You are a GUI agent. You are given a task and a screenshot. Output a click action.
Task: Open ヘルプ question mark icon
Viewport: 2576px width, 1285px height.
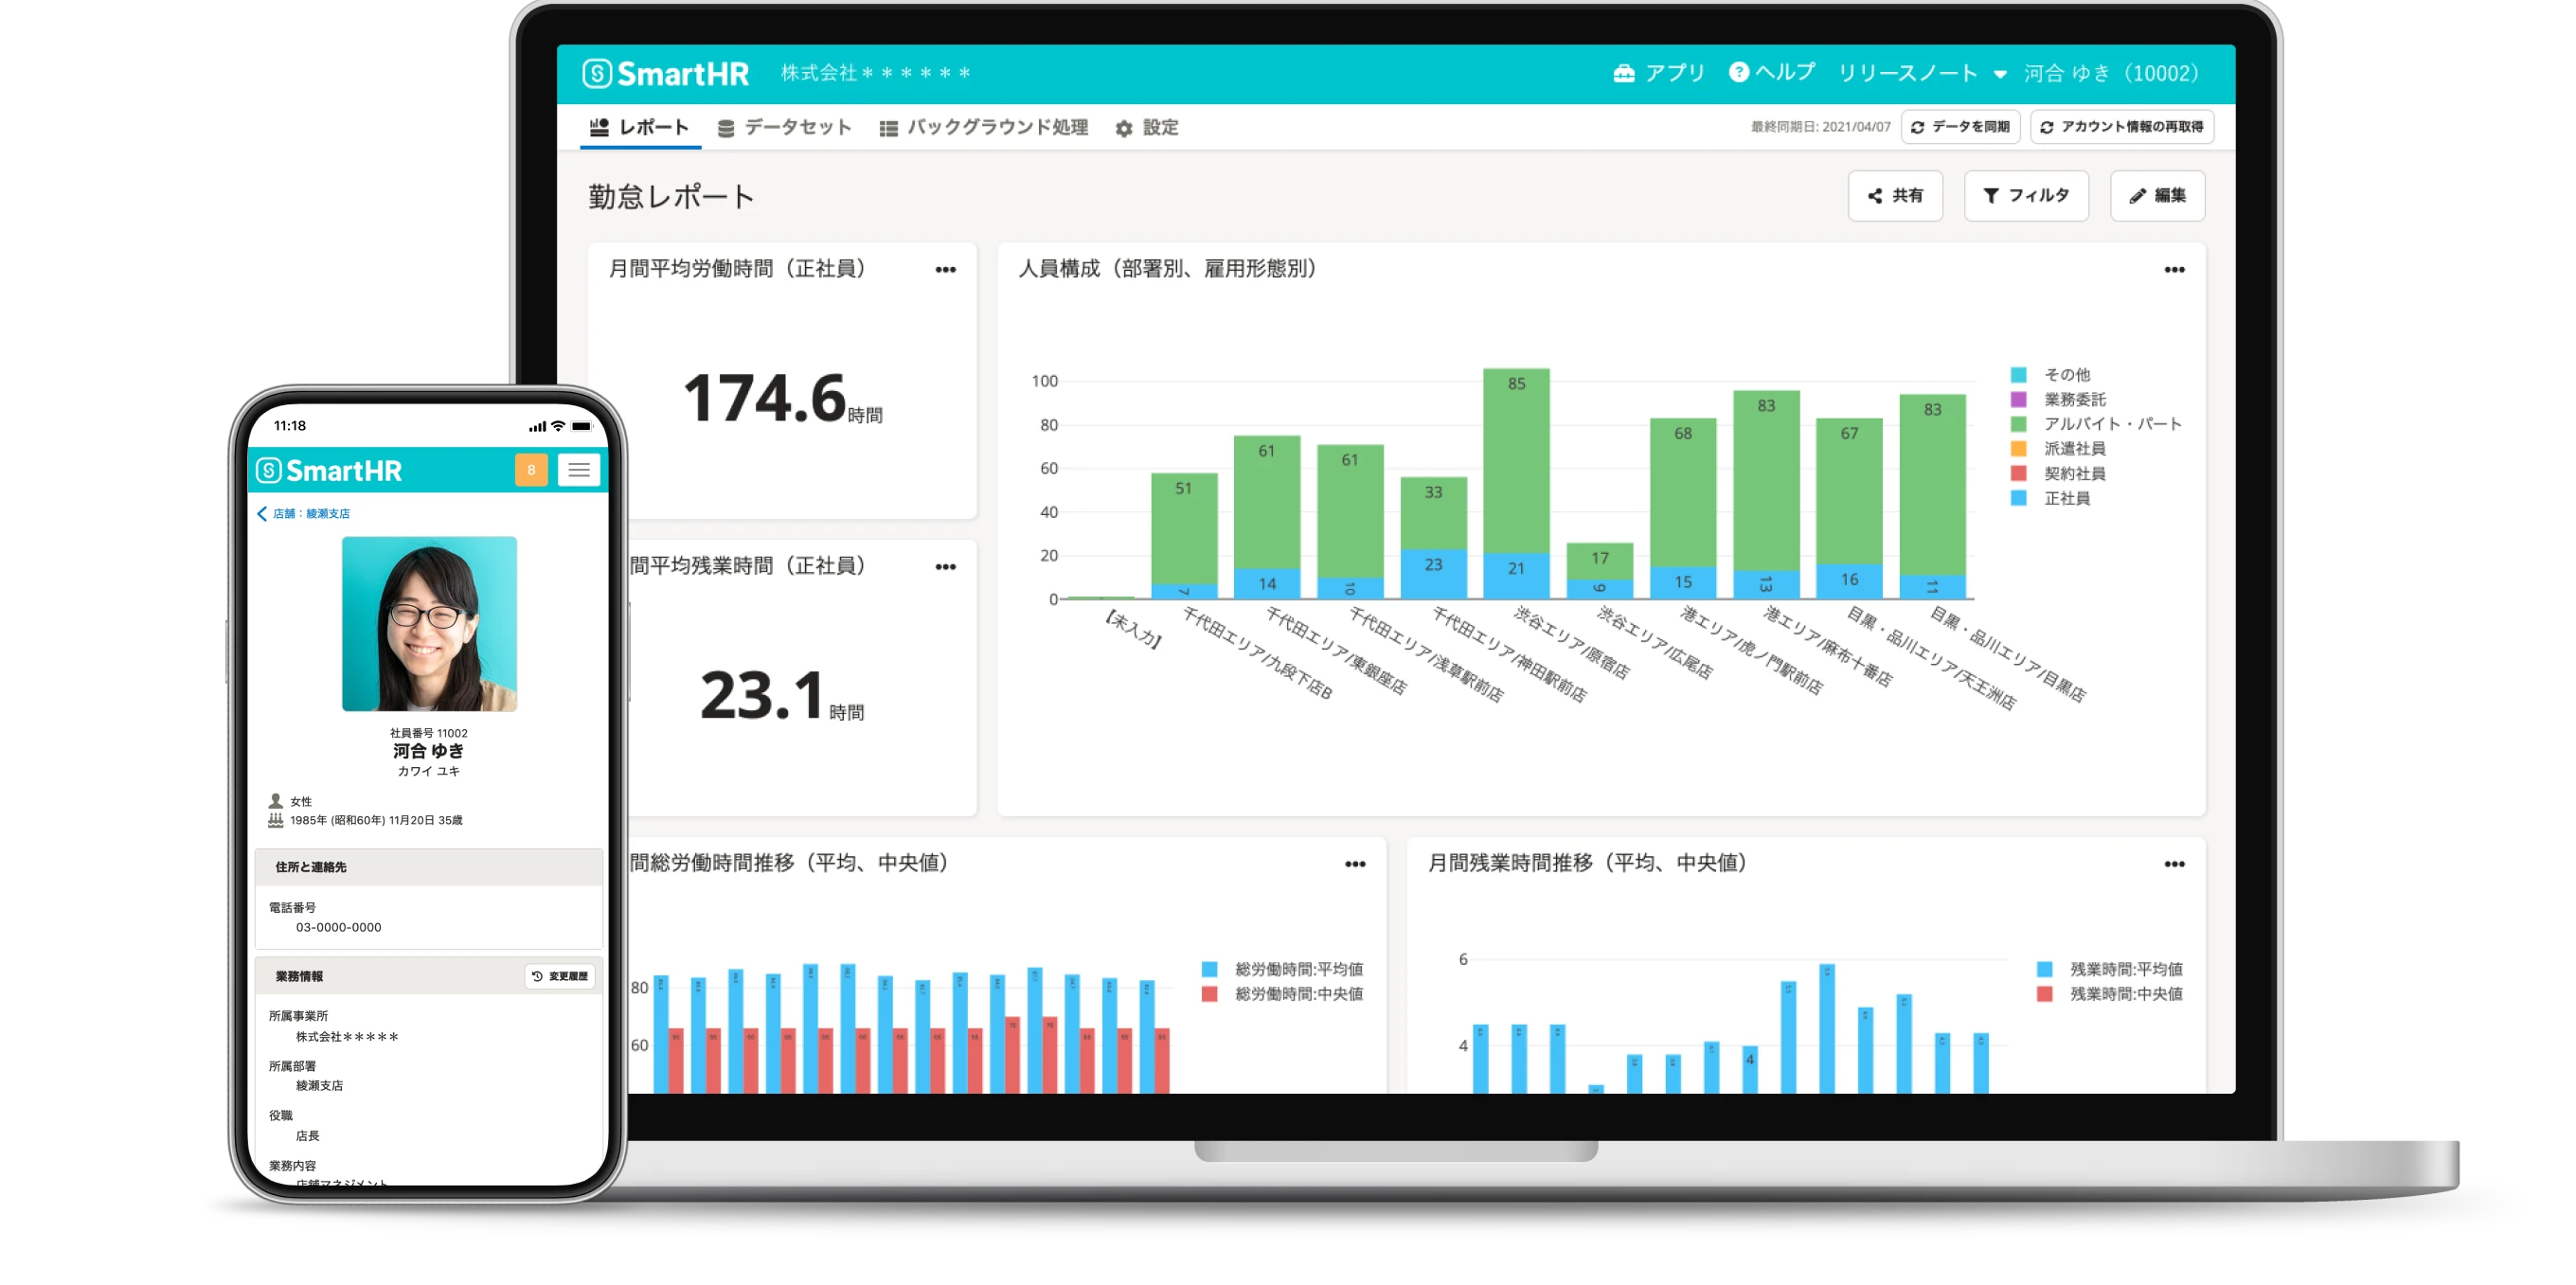(x=1738, y=72)
